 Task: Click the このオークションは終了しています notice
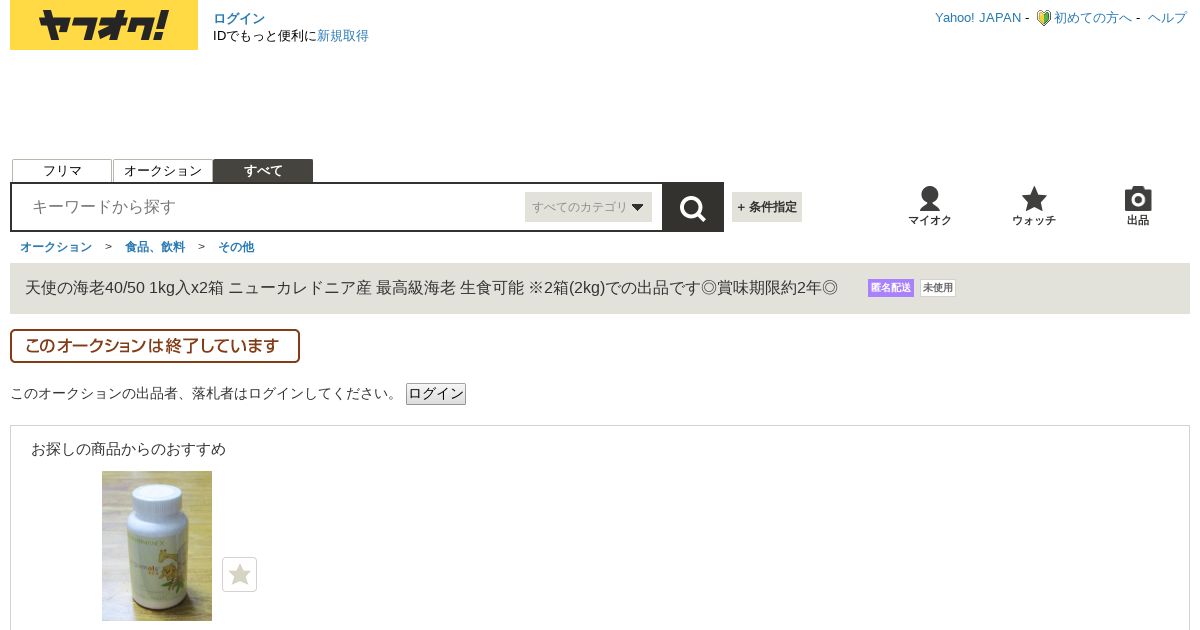coord(155,346)
